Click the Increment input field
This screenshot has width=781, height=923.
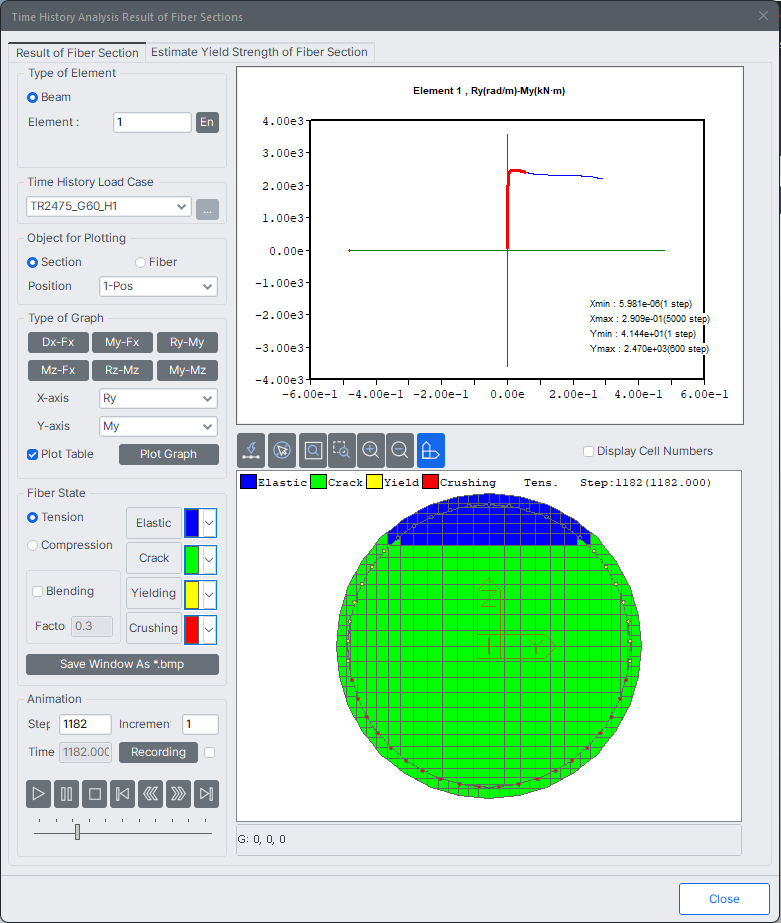(x=200, y=724)
